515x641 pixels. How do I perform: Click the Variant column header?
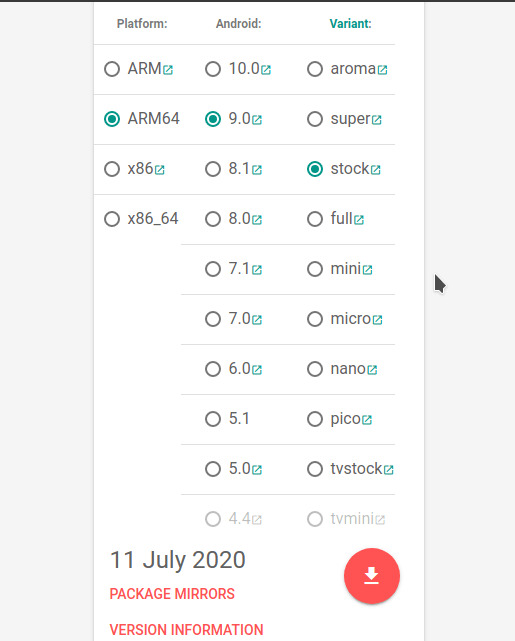[x=350, y=24]
